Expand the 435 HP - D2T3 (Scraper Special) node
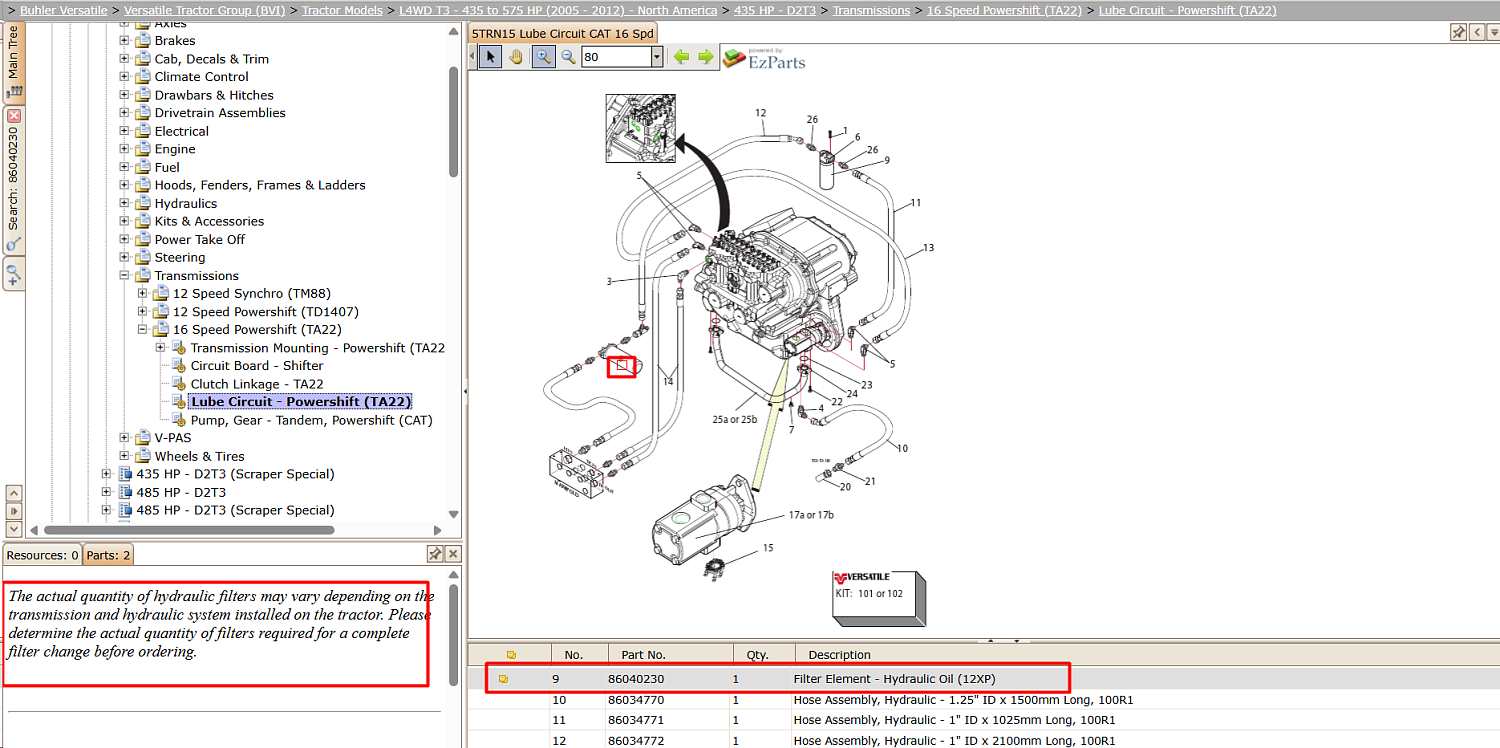Screen dimensions: 1500x748 coord(107,474)
